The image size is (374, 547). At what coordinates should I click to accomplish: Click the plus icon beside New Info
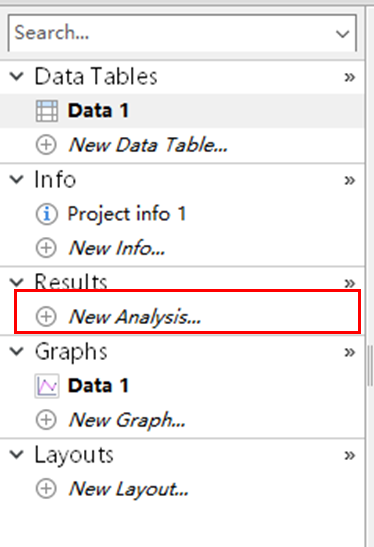(46, 248)
